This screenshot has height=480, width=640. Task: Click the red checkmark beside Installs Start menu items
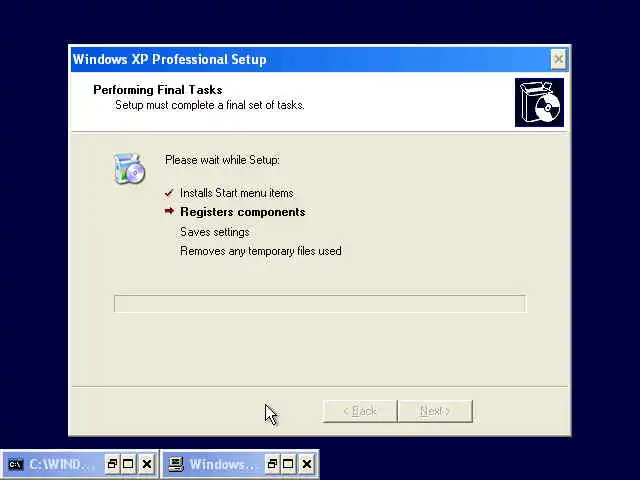click(169, 193)
